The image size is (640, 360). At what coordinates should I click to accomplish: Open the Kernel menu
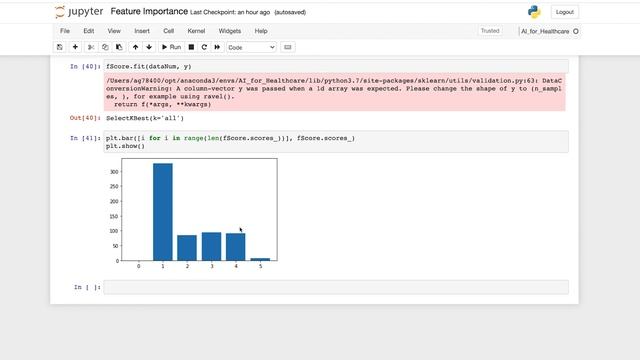point(196,31)
